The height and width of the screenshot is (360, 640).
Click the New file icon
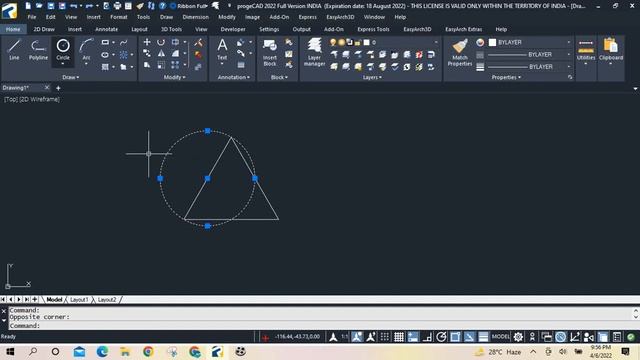coord(28,6)
